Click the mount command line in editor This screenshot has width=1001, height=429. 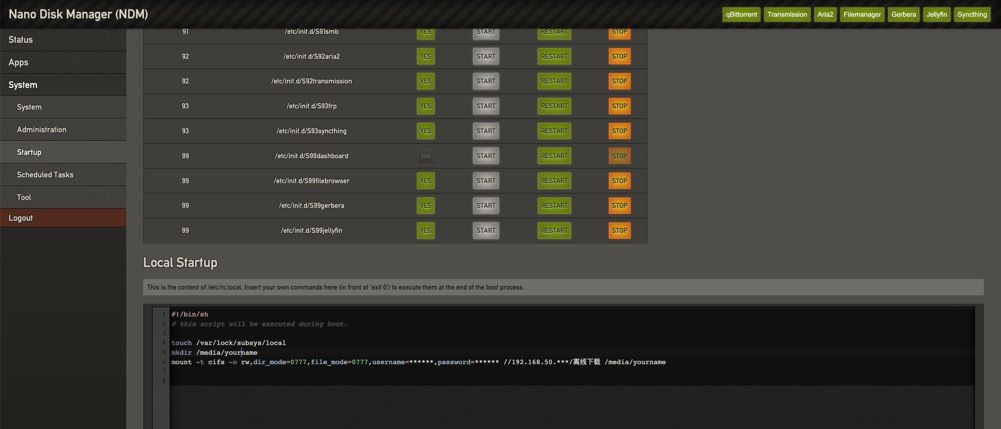tap(418, 362)
